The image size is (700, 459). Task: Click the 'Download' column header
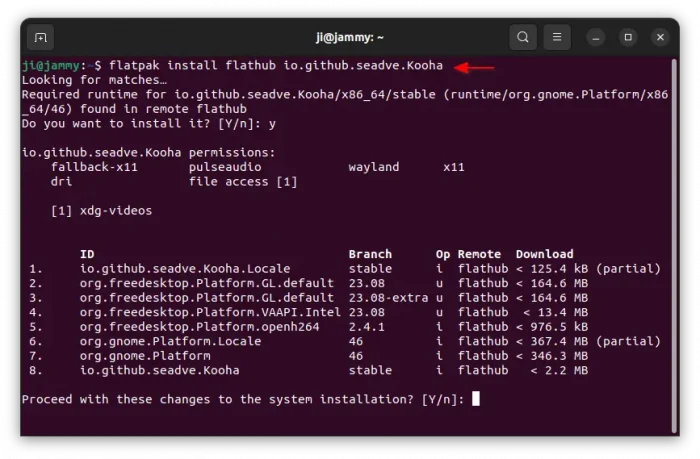pos(544,254)
